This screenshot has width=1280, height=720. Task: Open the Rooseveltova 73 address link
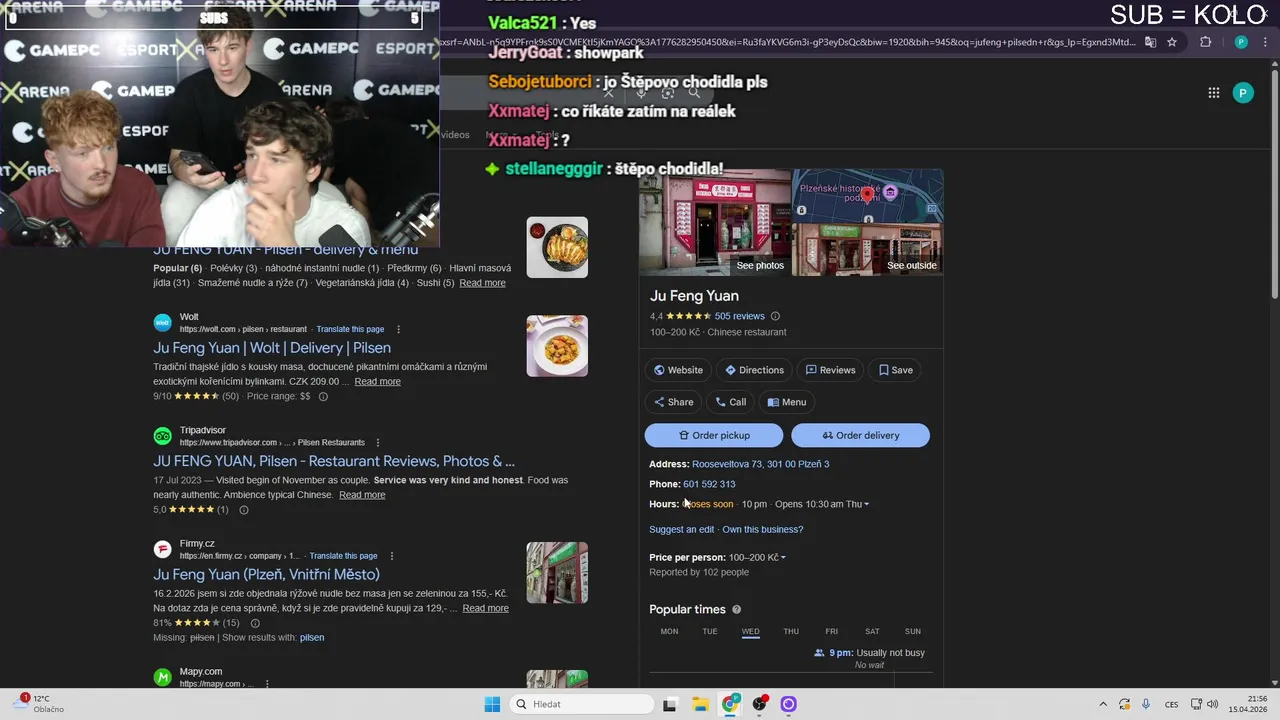(760, 464)
